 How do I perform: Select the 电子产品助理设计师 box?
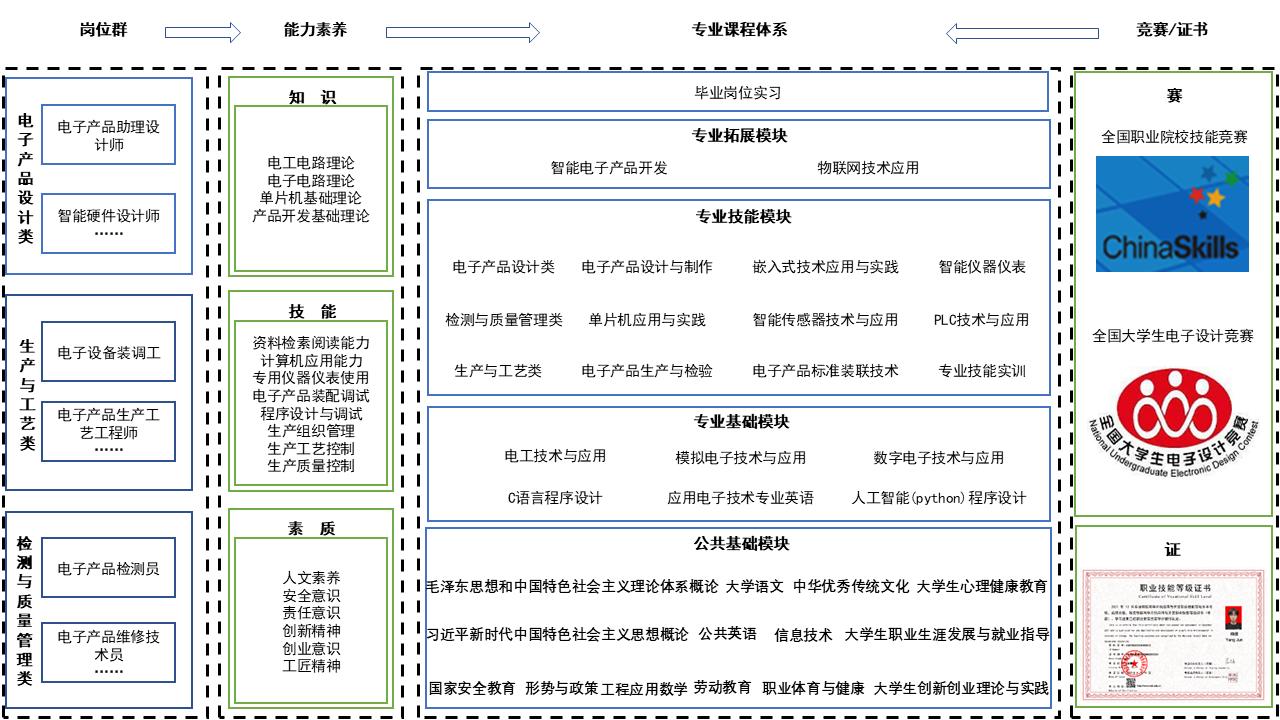(x=108, y=135)
